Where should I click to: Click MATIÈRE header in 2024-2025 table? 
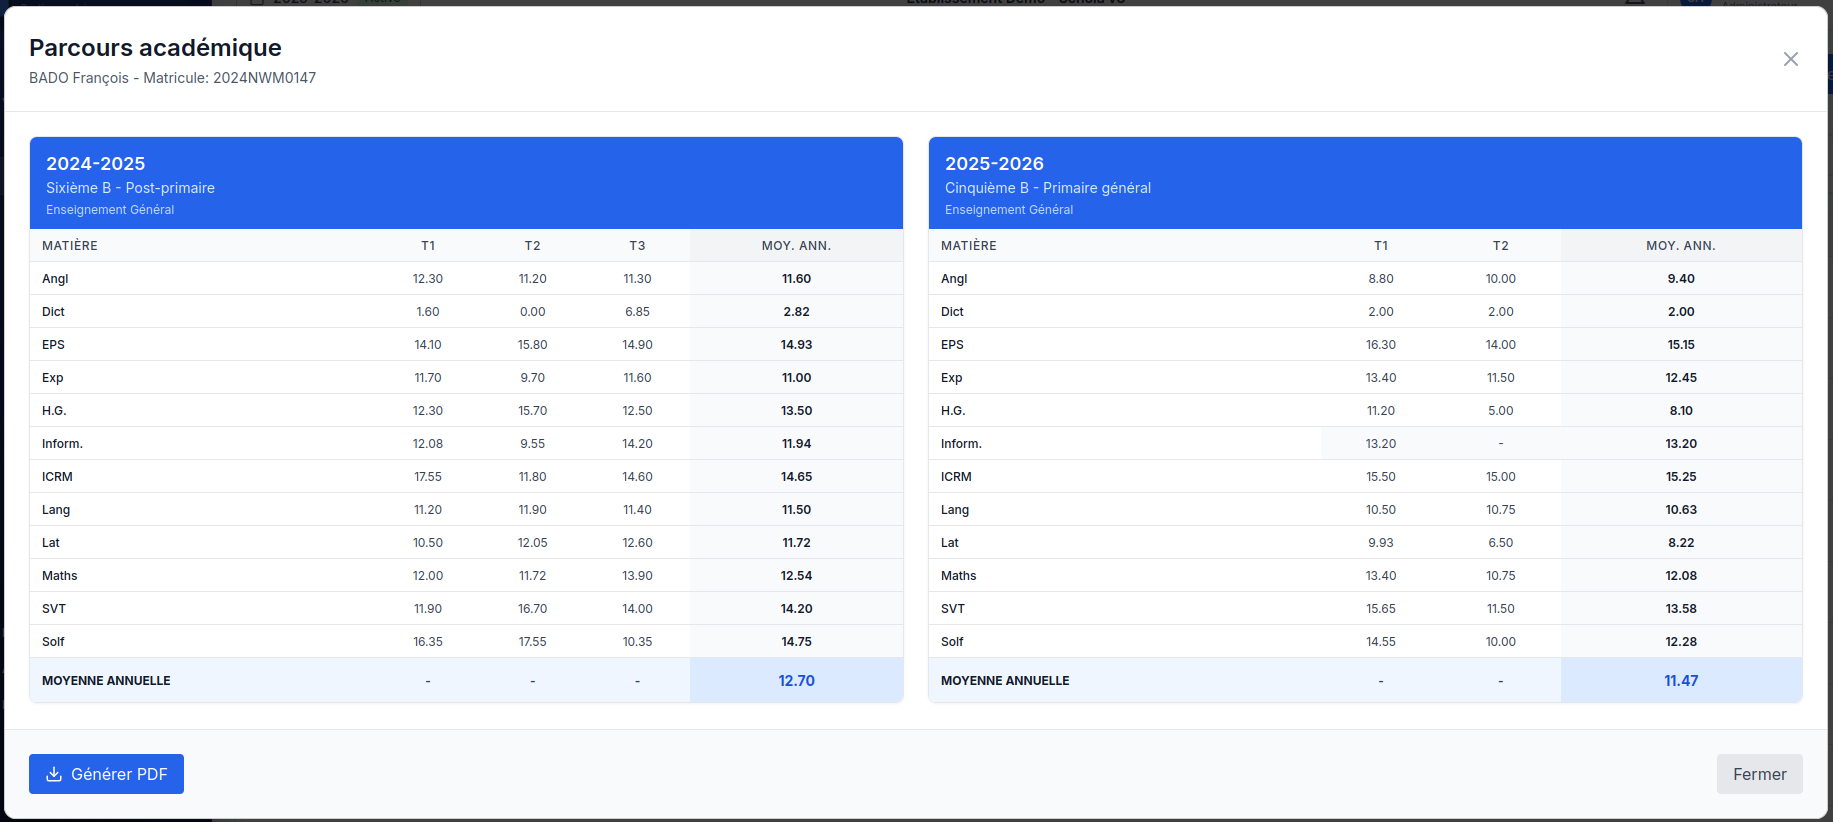click(70, 246)
